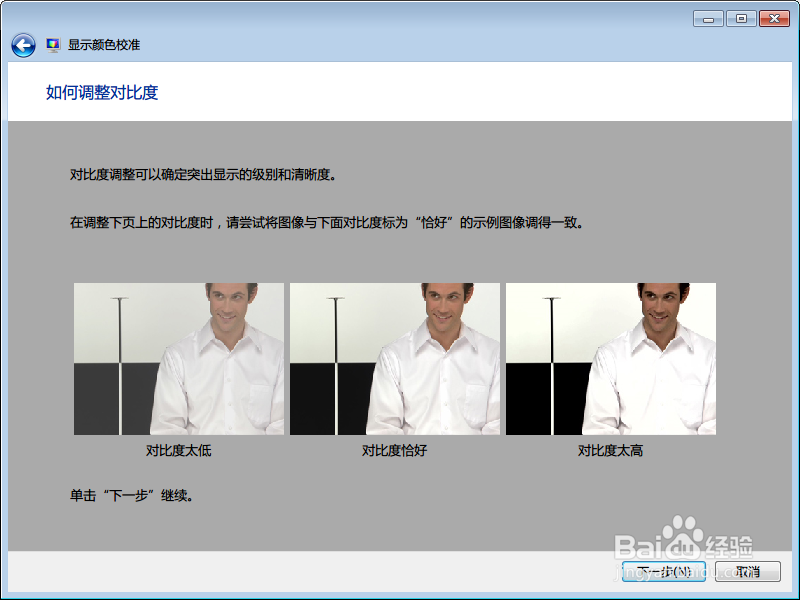Close the display color calibration window

tap(774, 17)
